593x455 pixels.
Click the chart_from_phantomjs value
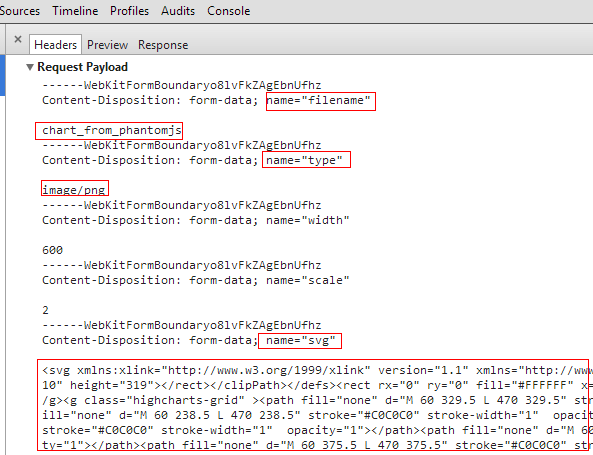point(112,130)
